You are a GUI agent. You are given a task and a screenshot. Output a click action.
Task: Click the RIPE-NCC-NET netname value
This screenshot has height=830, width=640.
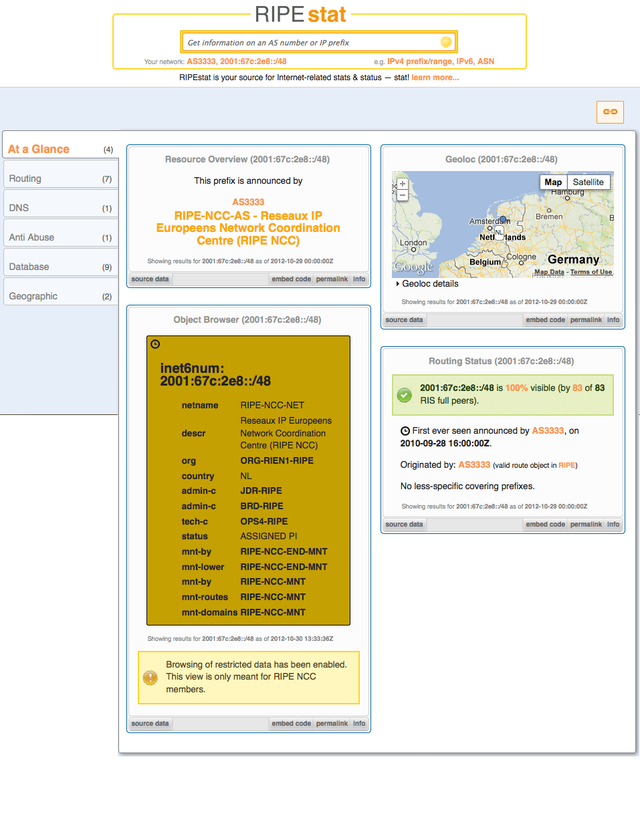[272, 405]
